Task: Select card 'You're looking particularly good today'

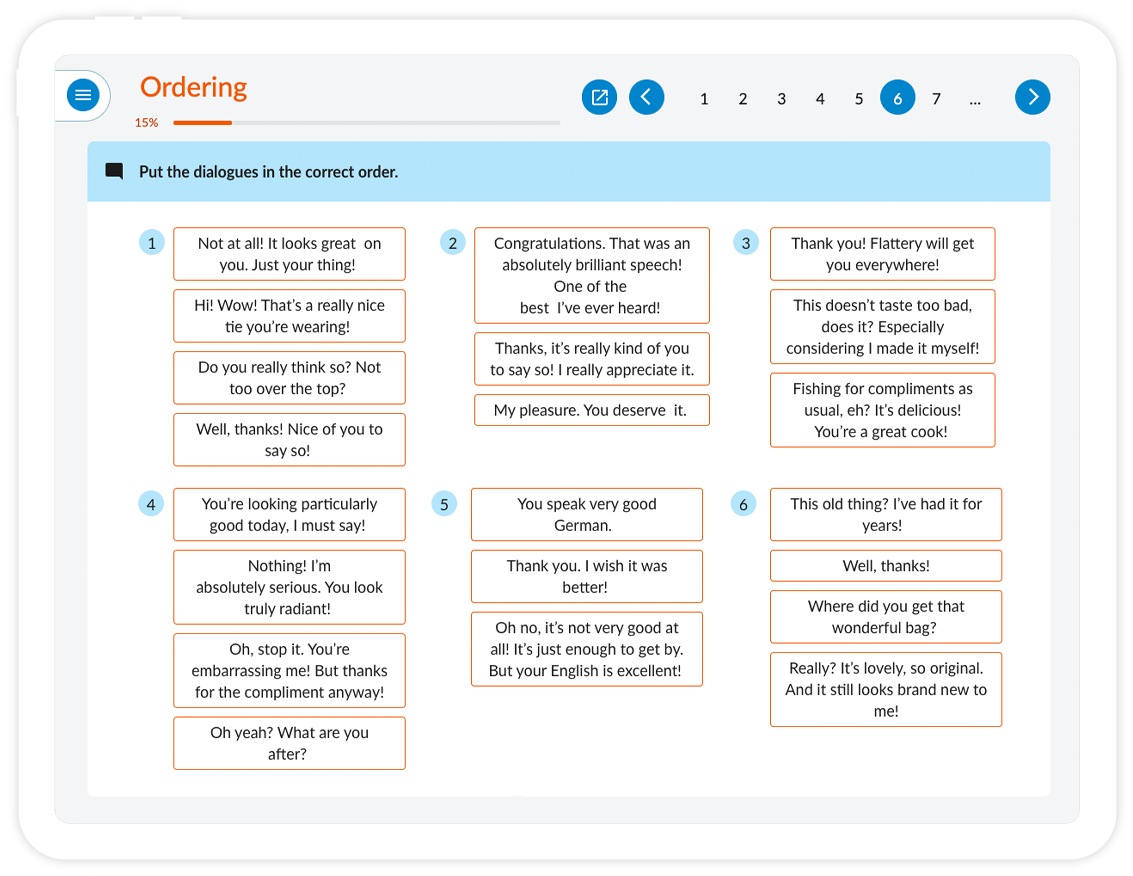Action: tap(289, 515)
